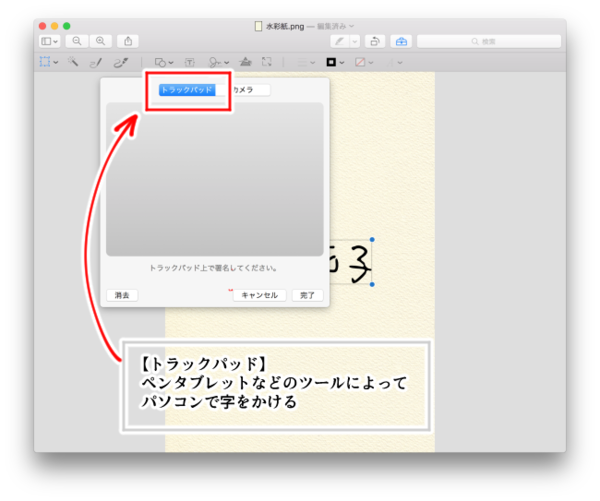Open the Adjust Color tool

point(245,62)
